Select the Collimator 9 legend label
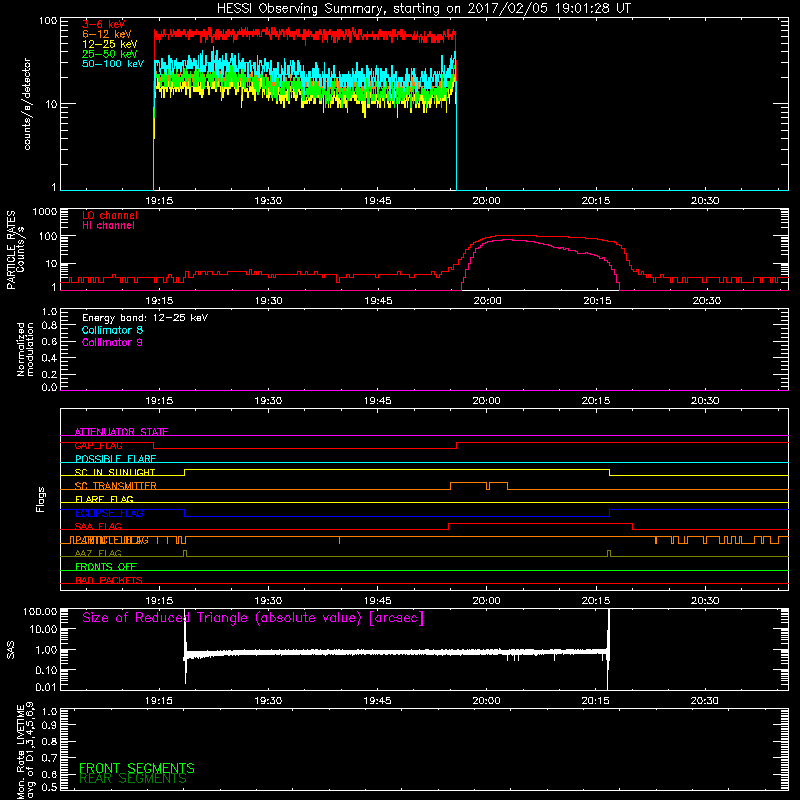This screenshot has width=800, height=800. coord(112,342)
